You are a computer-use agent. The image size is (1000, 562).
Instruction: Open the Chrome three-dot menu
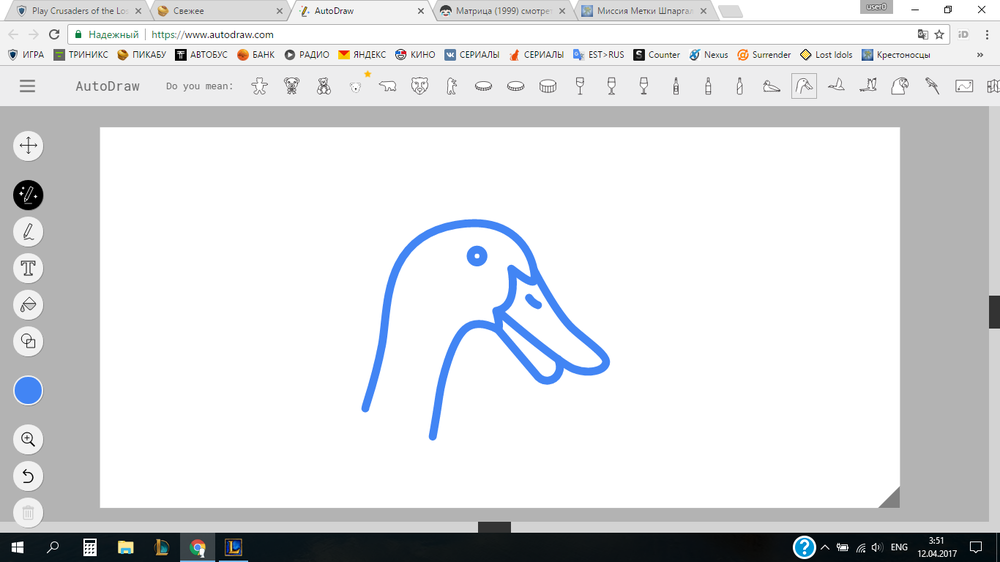click(x=987, y=34)
